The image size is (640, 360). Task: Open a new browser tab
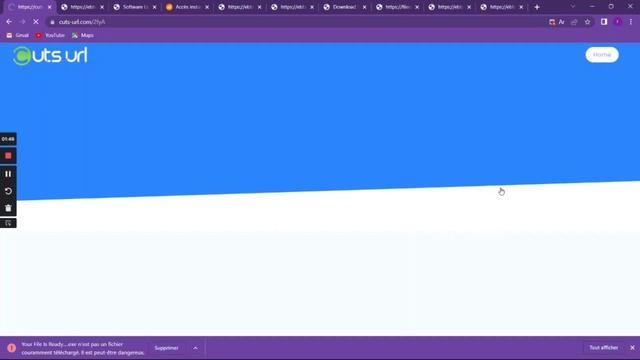pyautogui.click(x=537, y=7)
